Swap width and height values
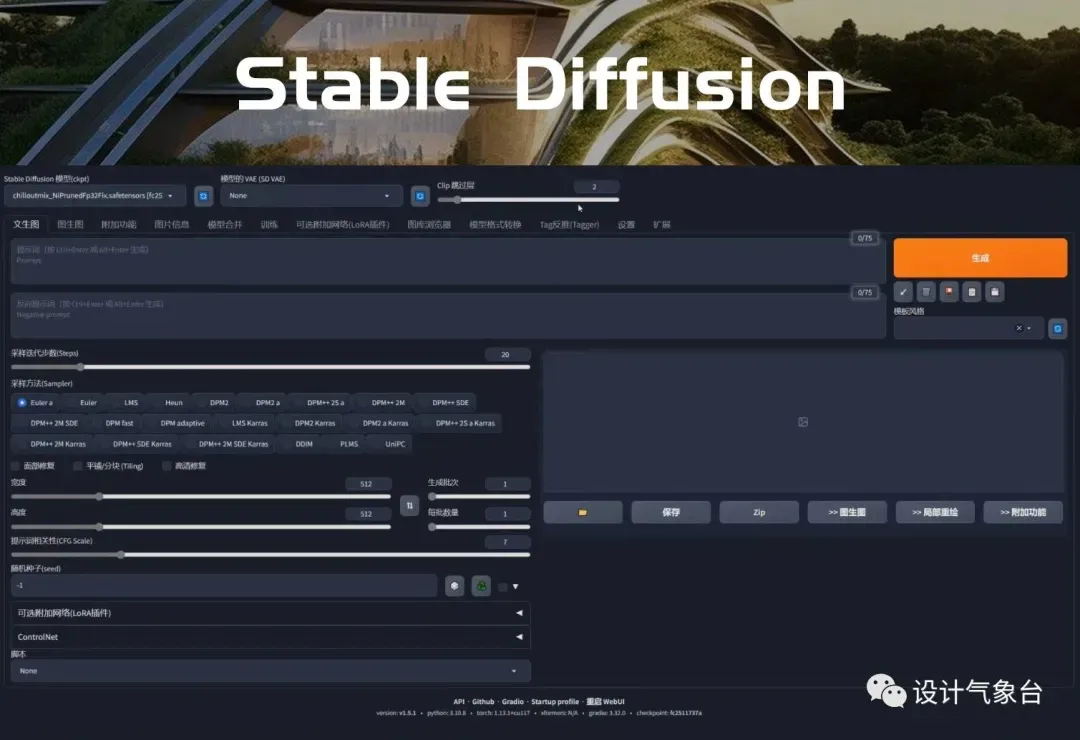The height and width of the screenshot is (740, 1080). coord(410,506)
